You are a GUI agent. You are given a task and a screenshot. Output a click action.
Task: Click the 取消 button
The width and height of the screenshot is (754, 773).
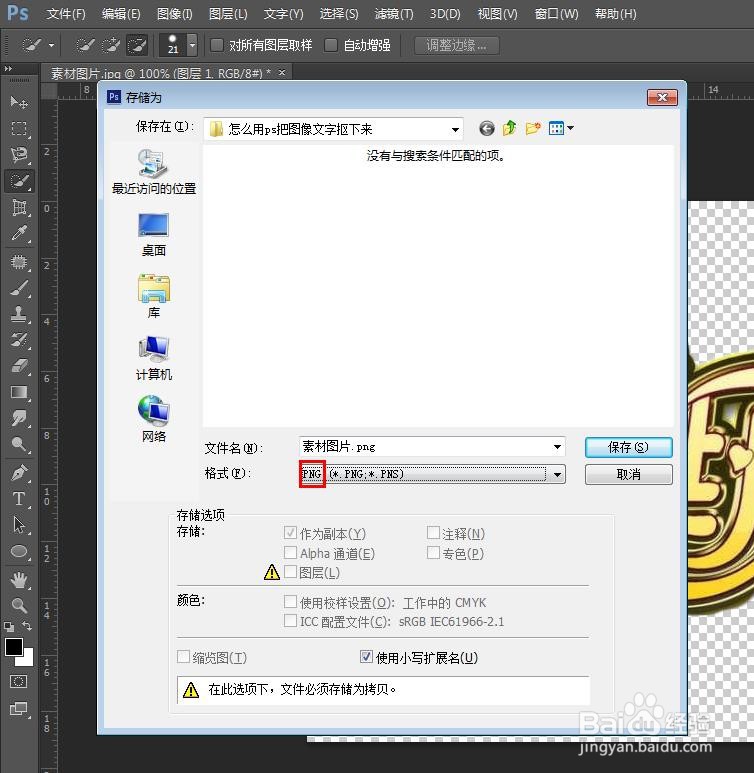click(628, 474)
